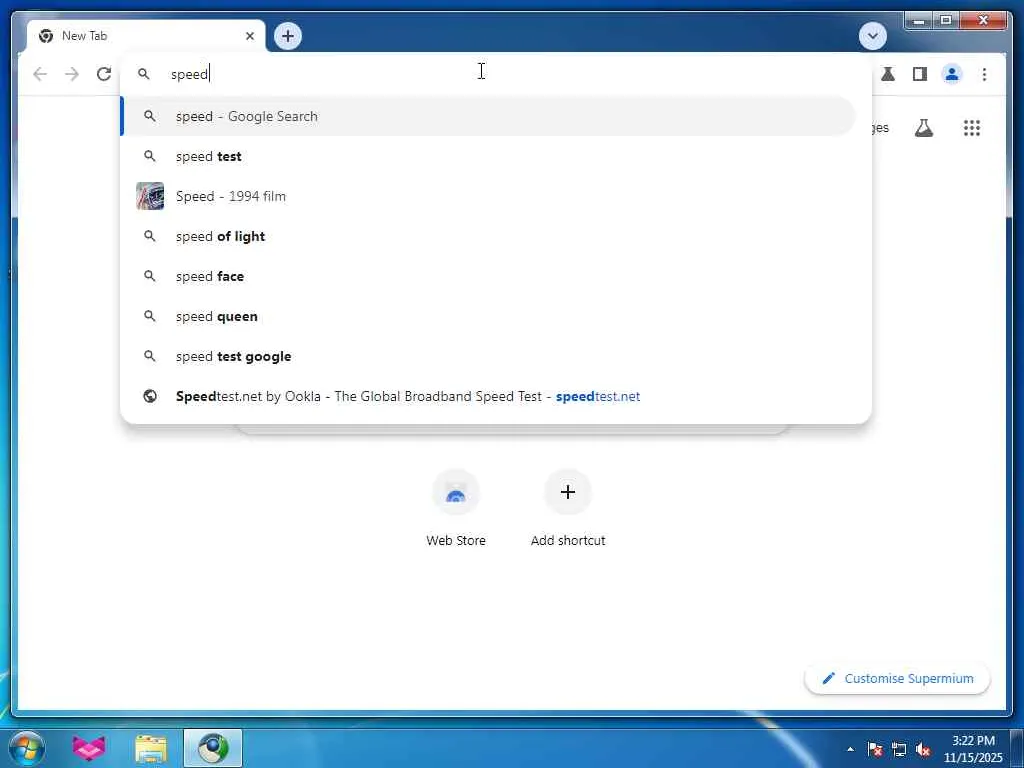Click the Customise Supermium button
This screenshot has height=768, width=1024.
(897, 679)
